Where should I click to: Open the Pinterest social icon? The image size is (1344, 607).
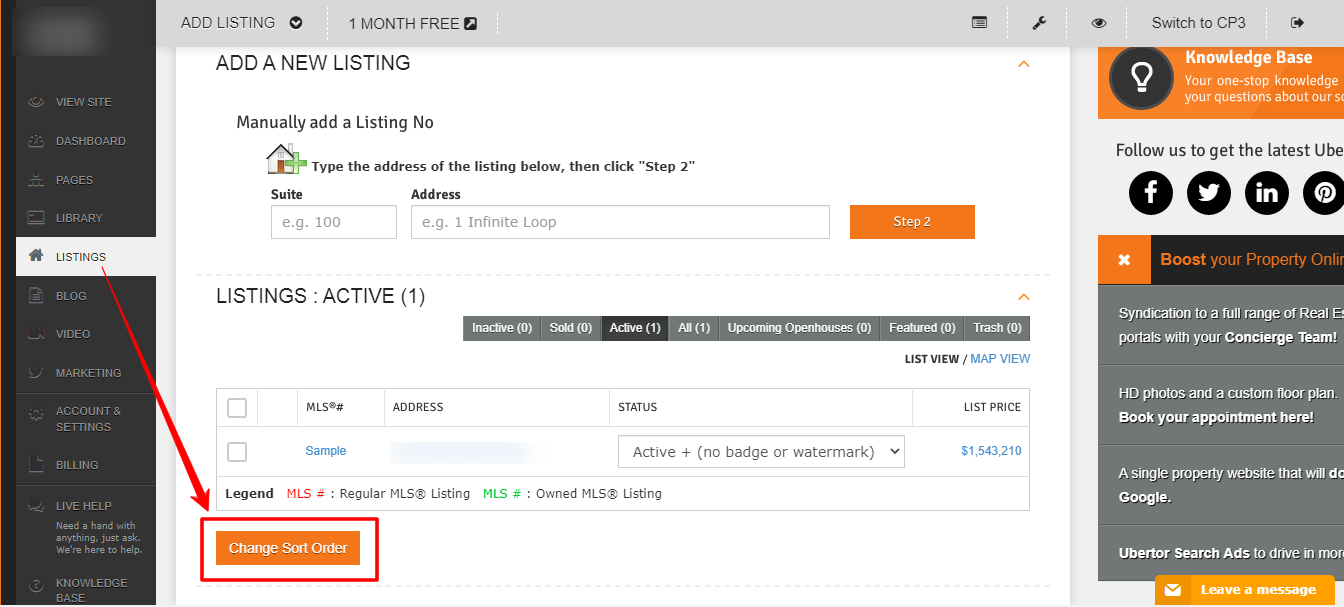pos(1325,192)
